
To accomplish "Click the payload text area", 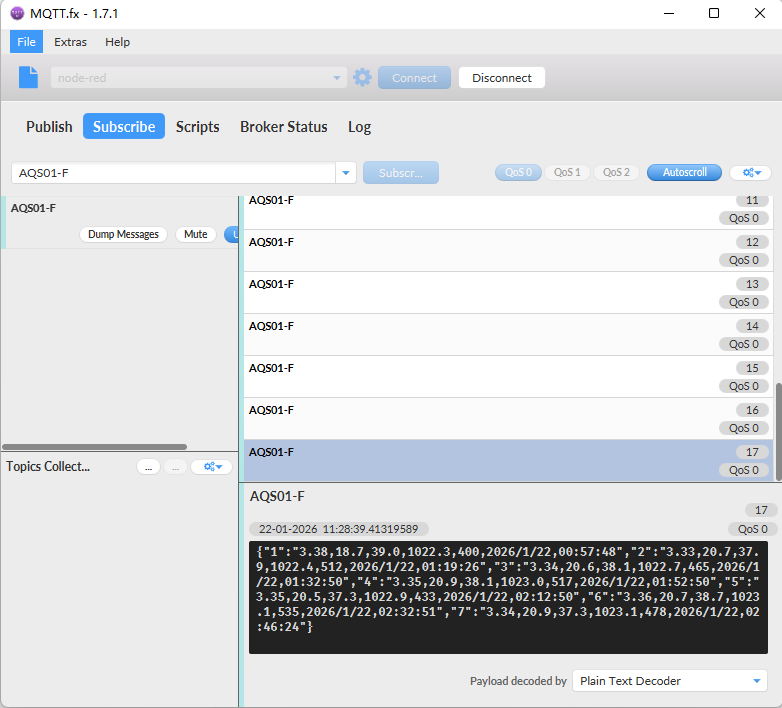I will tap(508, 597).
